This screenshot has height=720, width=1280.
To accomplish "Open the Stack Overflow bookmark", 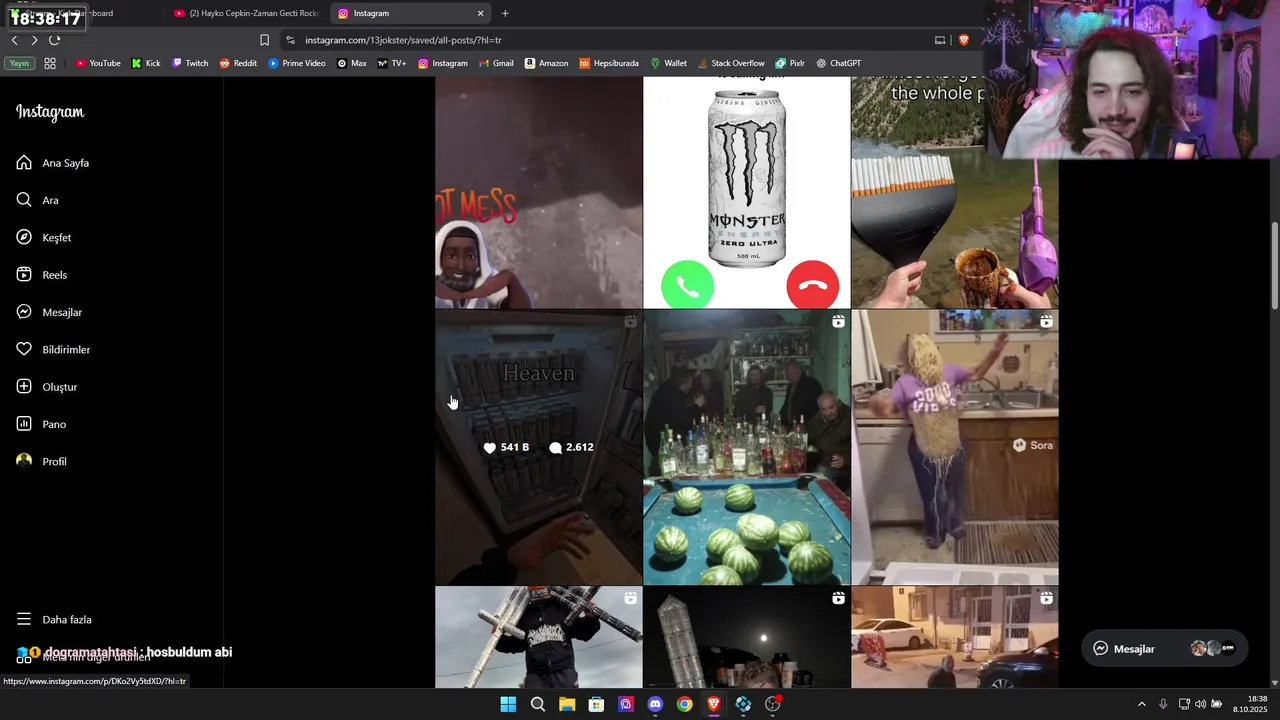I will pyautogui.click(x=731, y=63).
